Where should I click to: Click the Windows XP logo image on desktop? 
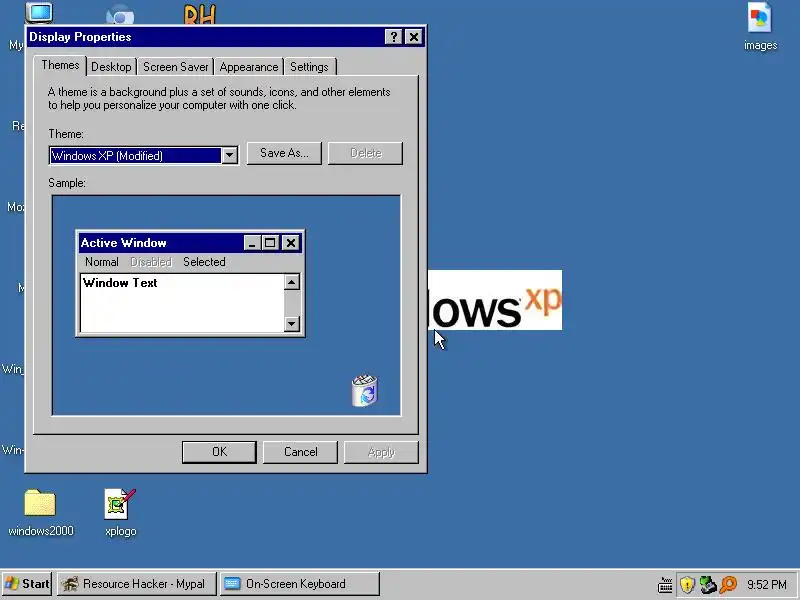coord(494,300)
